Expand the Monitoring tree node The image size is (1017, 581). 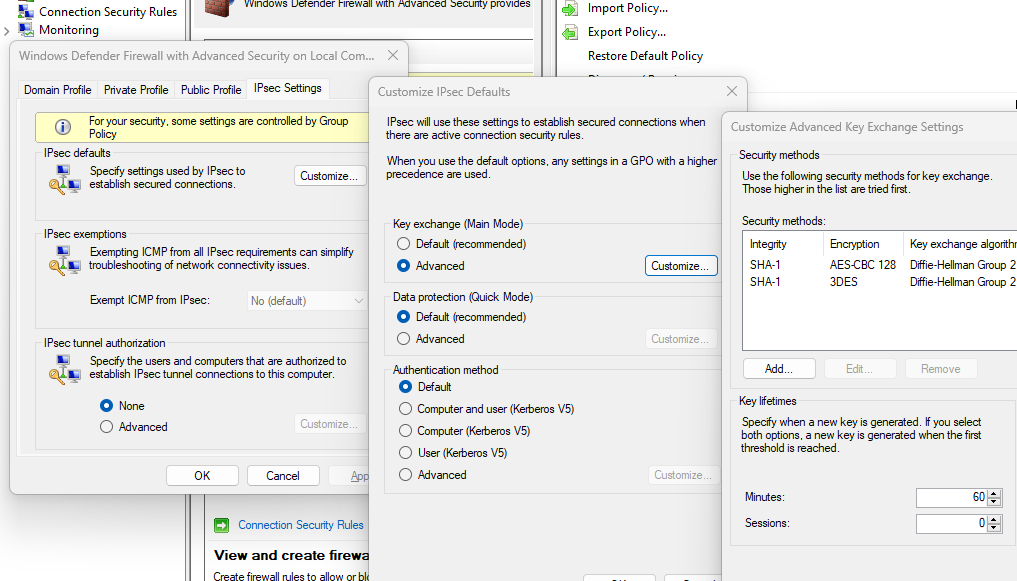click(6, 30)
